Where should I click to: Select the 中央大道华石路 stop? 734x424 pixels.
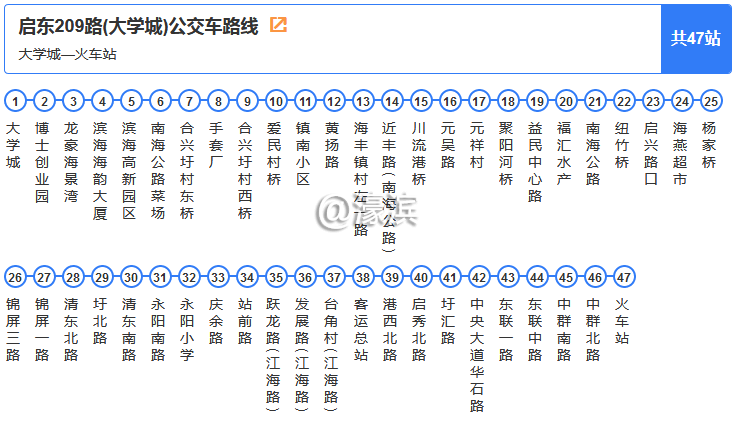478,355
